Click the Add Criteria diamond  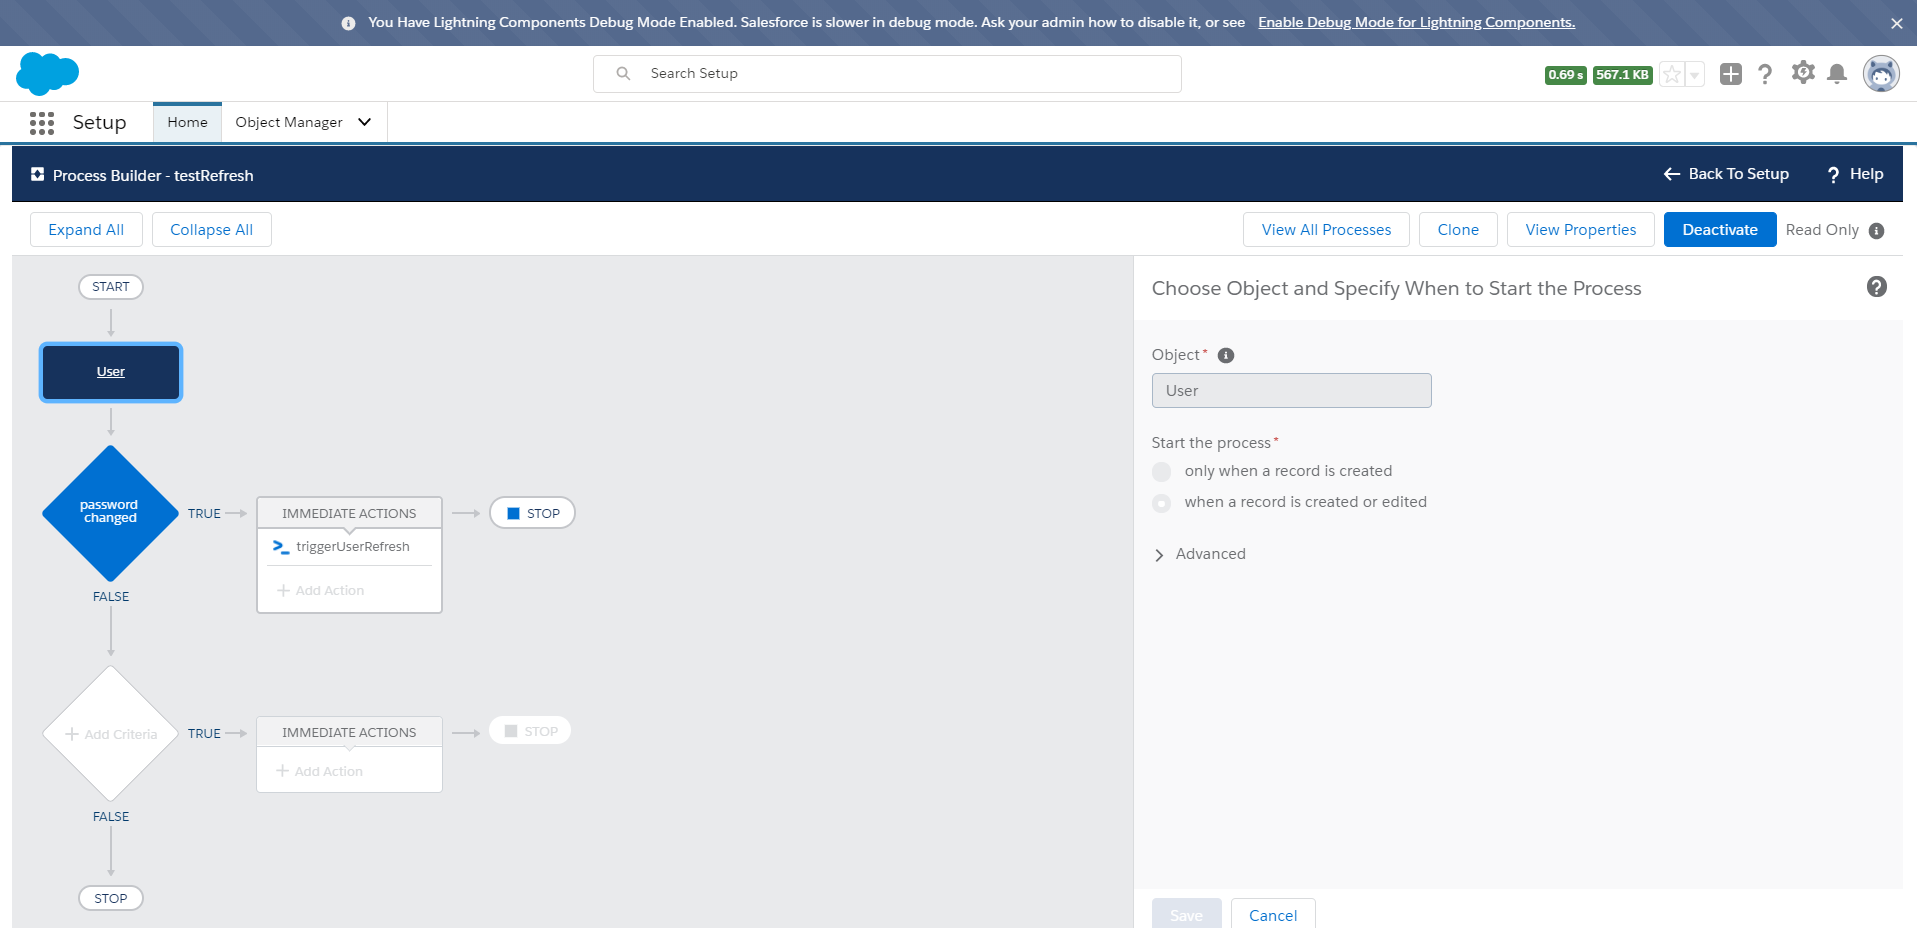coord(111,734)
